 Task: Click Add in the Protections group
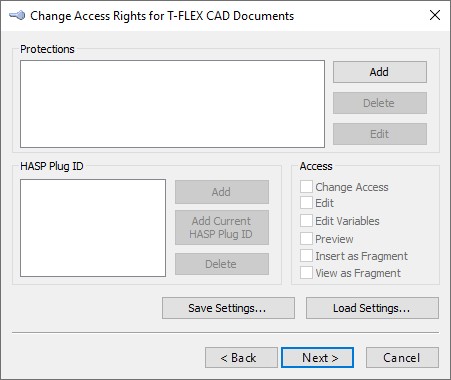(380, 72)
